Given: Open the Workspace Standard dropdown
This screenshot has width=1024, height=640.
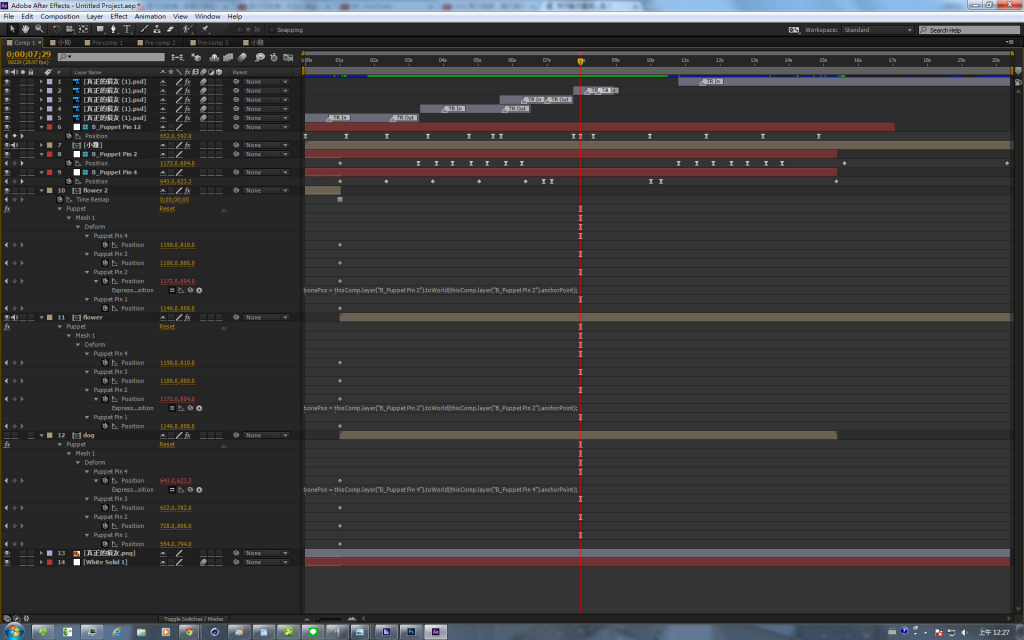Looking at the screenshot, I should pos(878,30).
